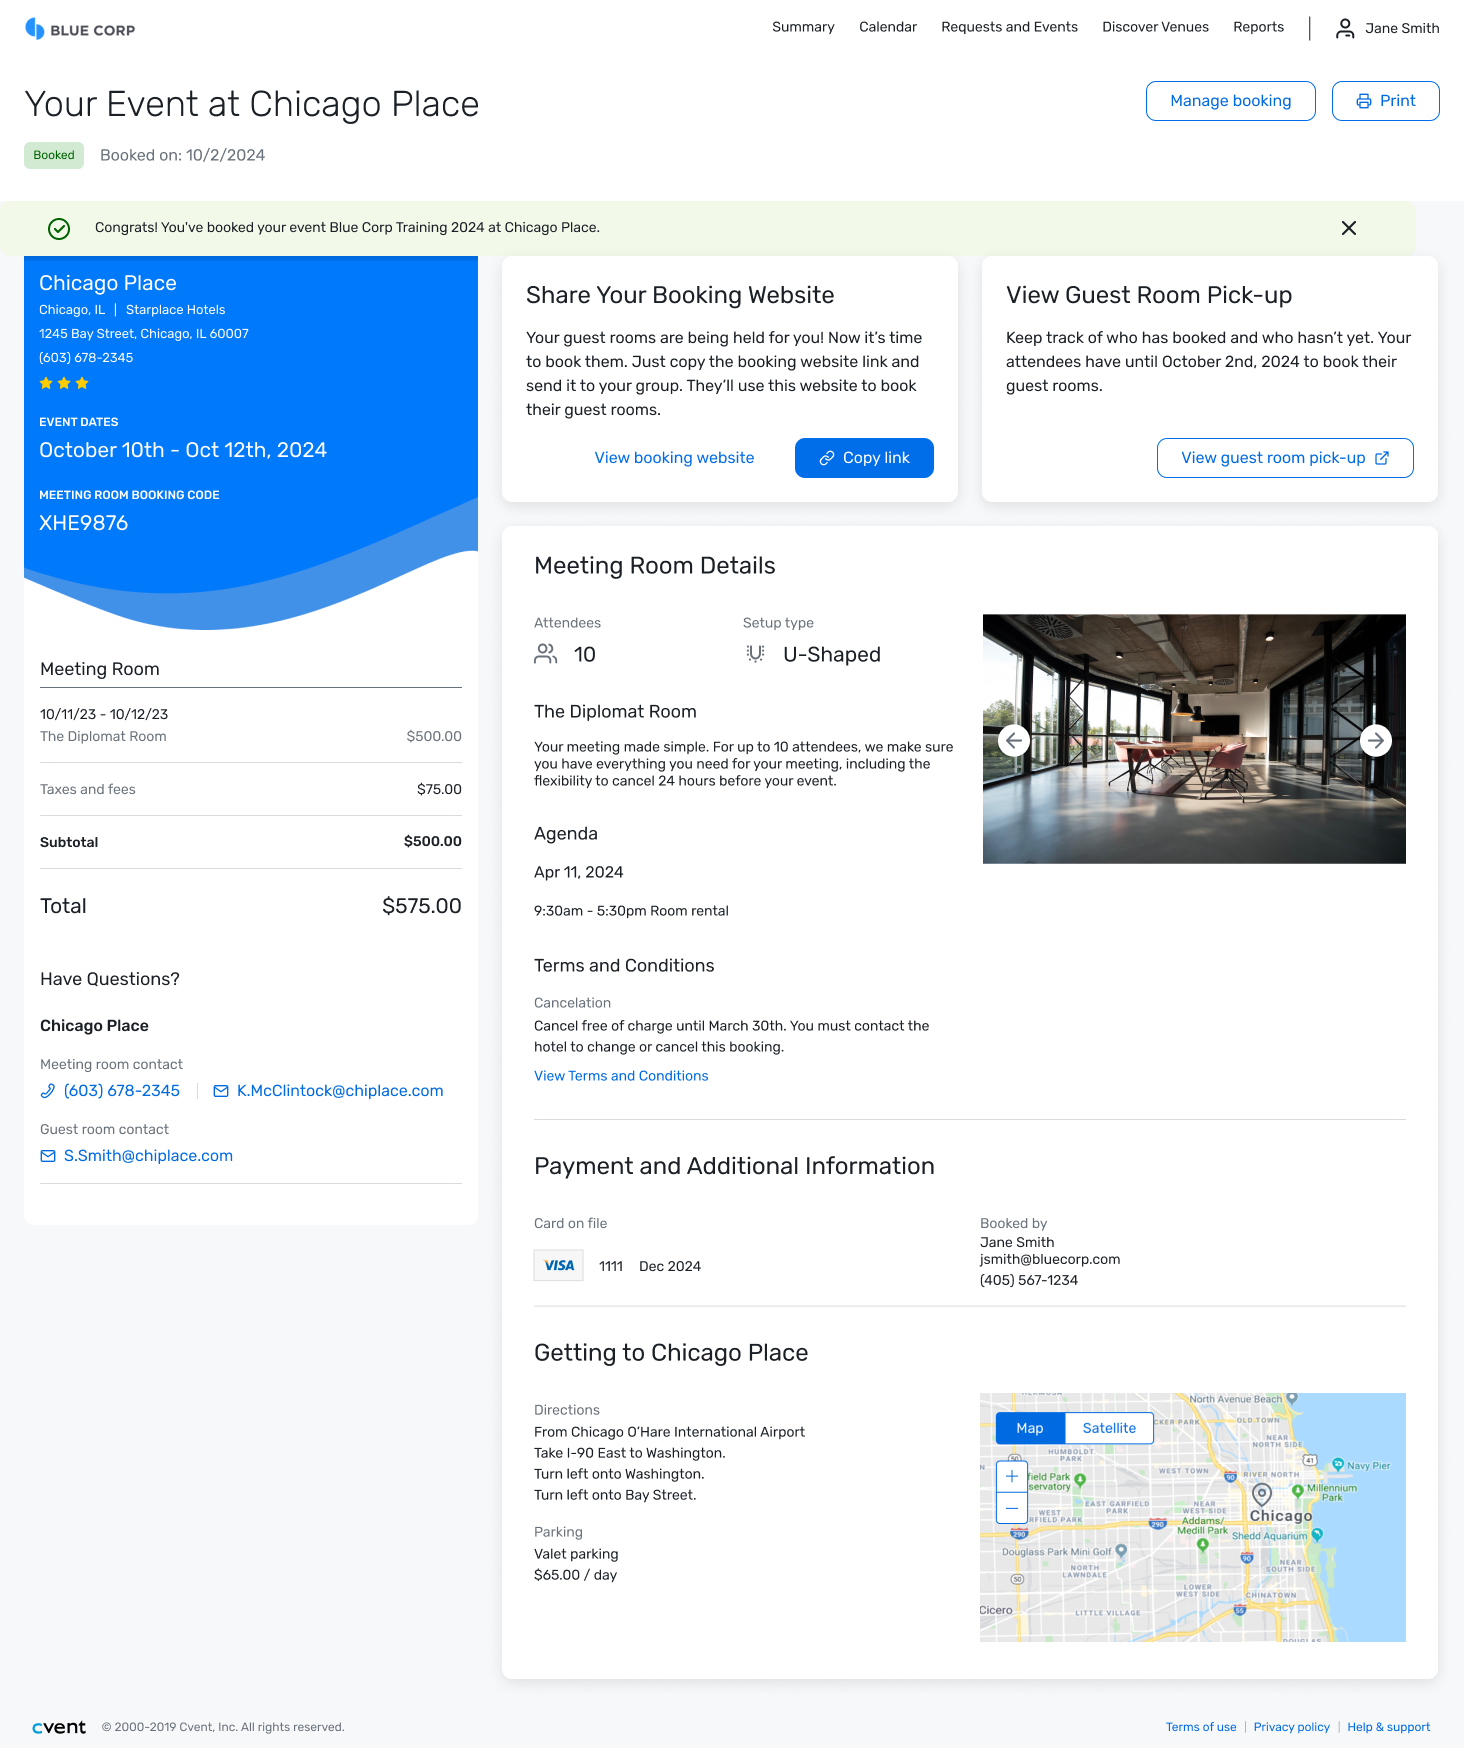Open Jane Smith account menu
The image size is (1465, 1748).
1388,28
